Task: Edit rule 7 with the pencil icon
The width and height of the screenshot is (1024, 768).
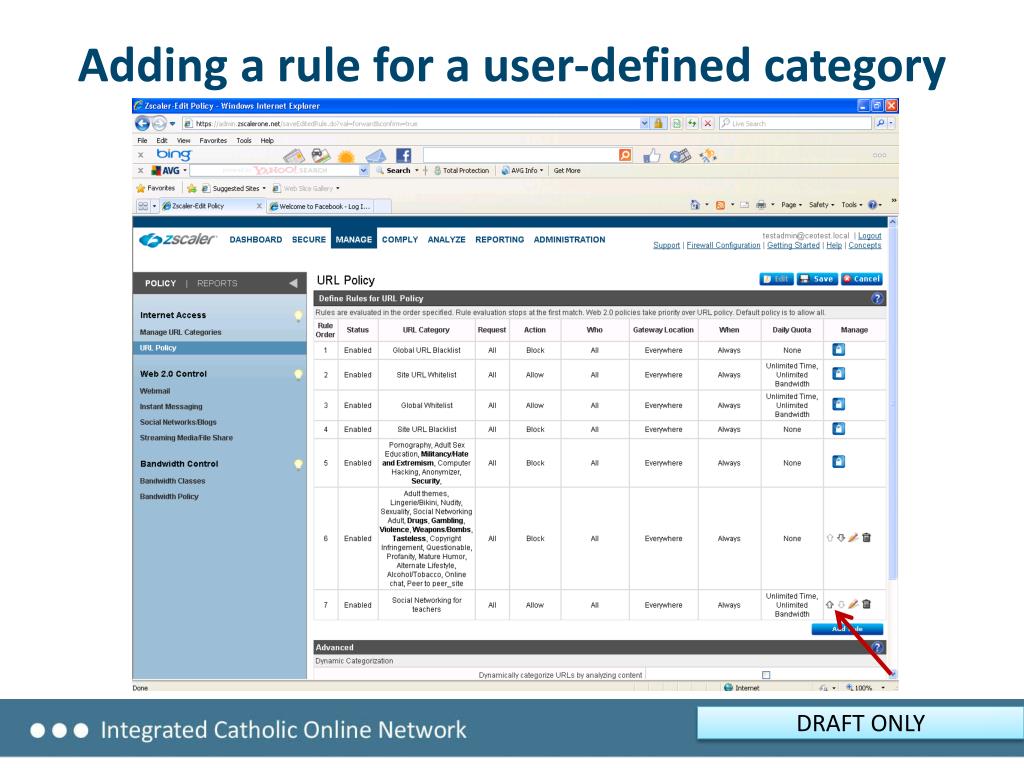Action: [853, 605]
